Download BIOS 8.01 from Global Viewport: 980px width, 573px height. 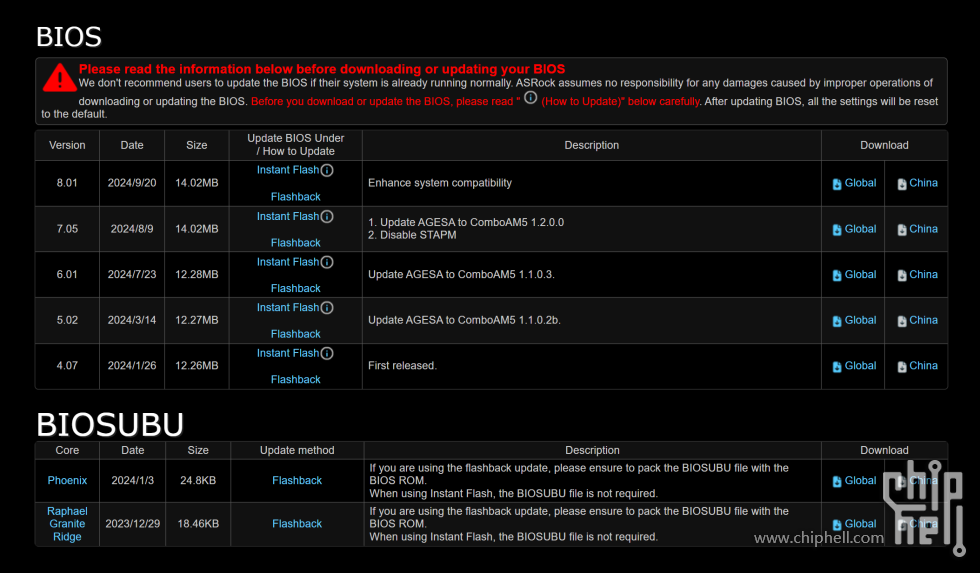tap(854, 183)
